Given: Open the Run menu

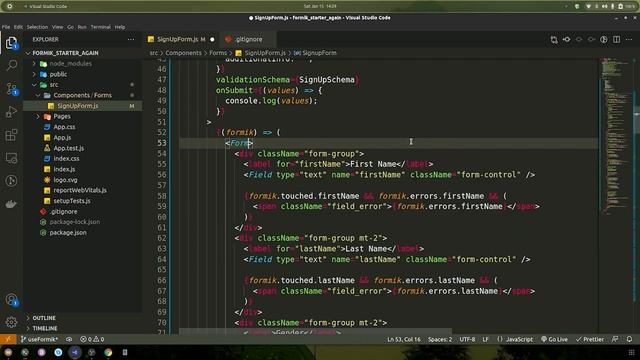Looking at the screenshot, I should (x=82, y=27).
